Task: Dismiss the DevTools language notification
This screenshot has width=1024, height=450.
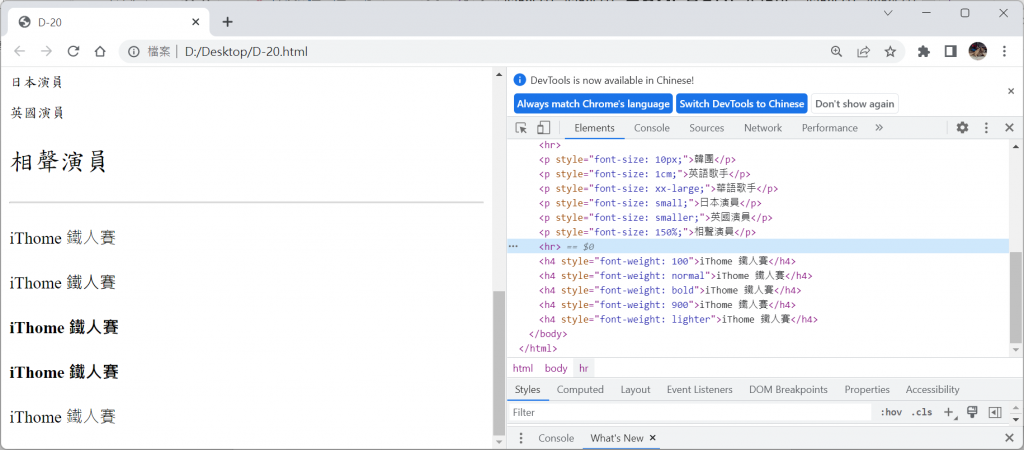Action: click(x=1011, y=91)
